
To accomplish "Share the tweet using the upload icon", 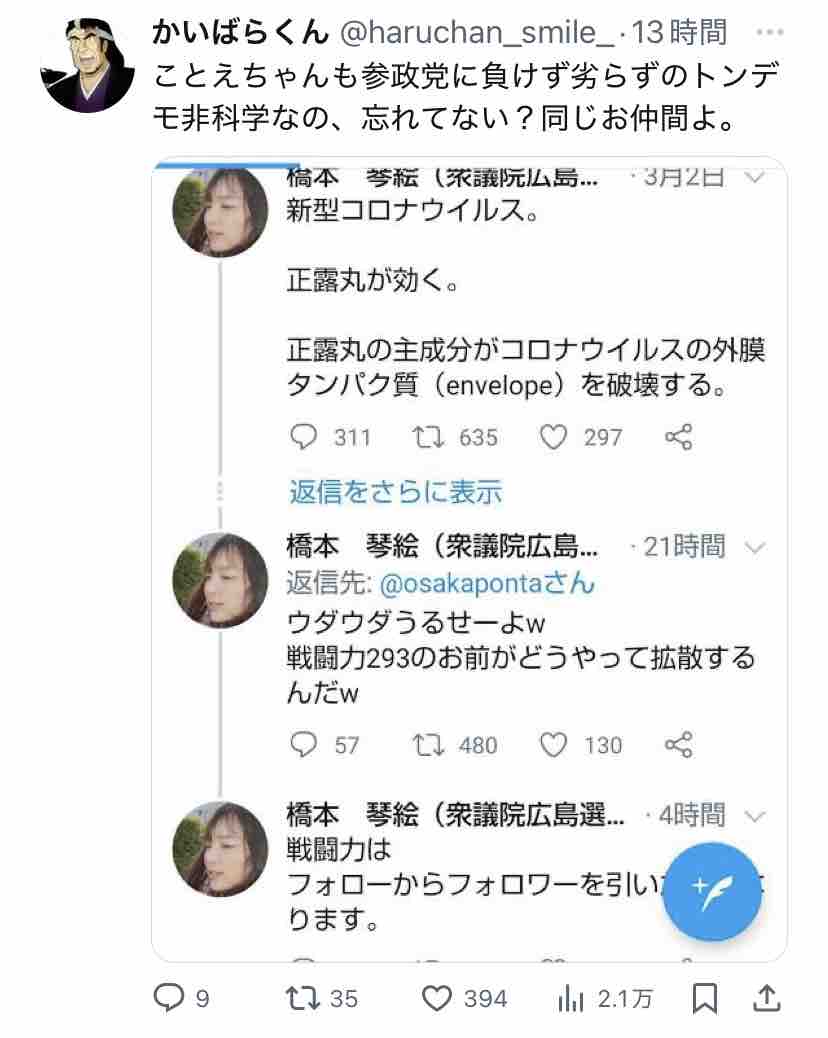I will pos(766,997).
